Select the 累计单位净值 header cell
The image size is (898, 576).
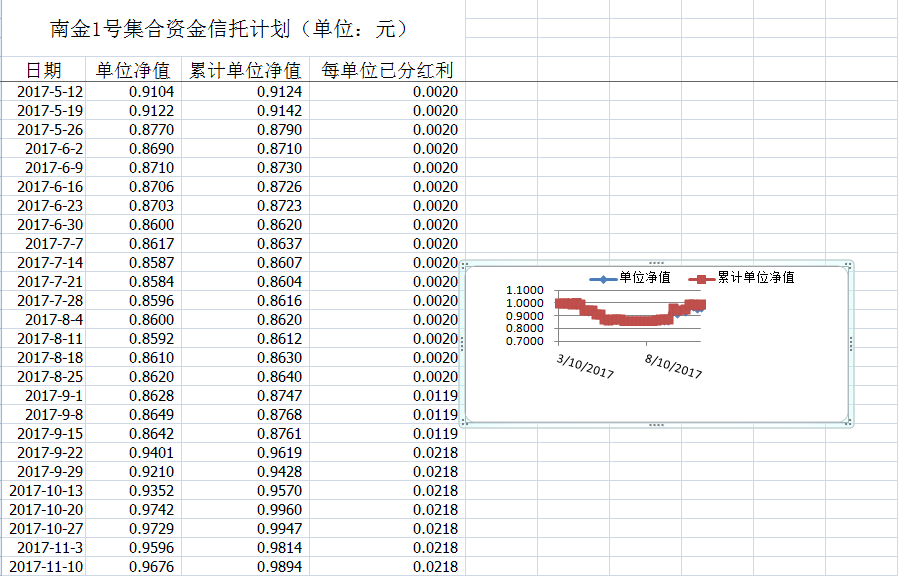(x=245, y=70)
